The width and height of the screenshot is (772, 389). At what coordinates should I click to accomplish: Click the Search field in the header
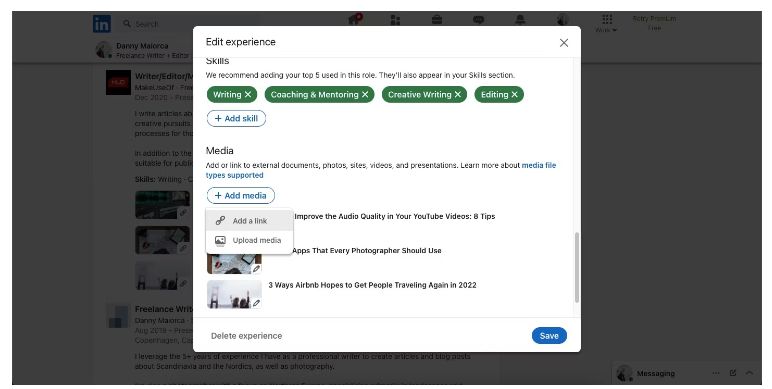click(187, 24)
